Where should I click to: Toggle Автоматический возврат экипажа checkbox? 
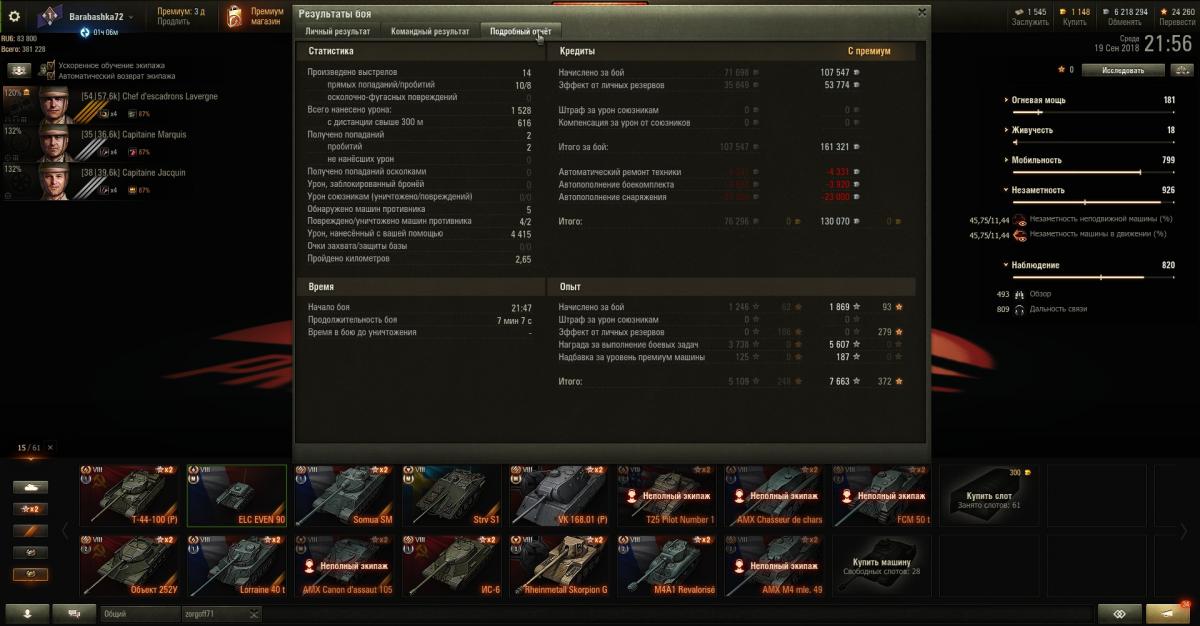(51, 75)
